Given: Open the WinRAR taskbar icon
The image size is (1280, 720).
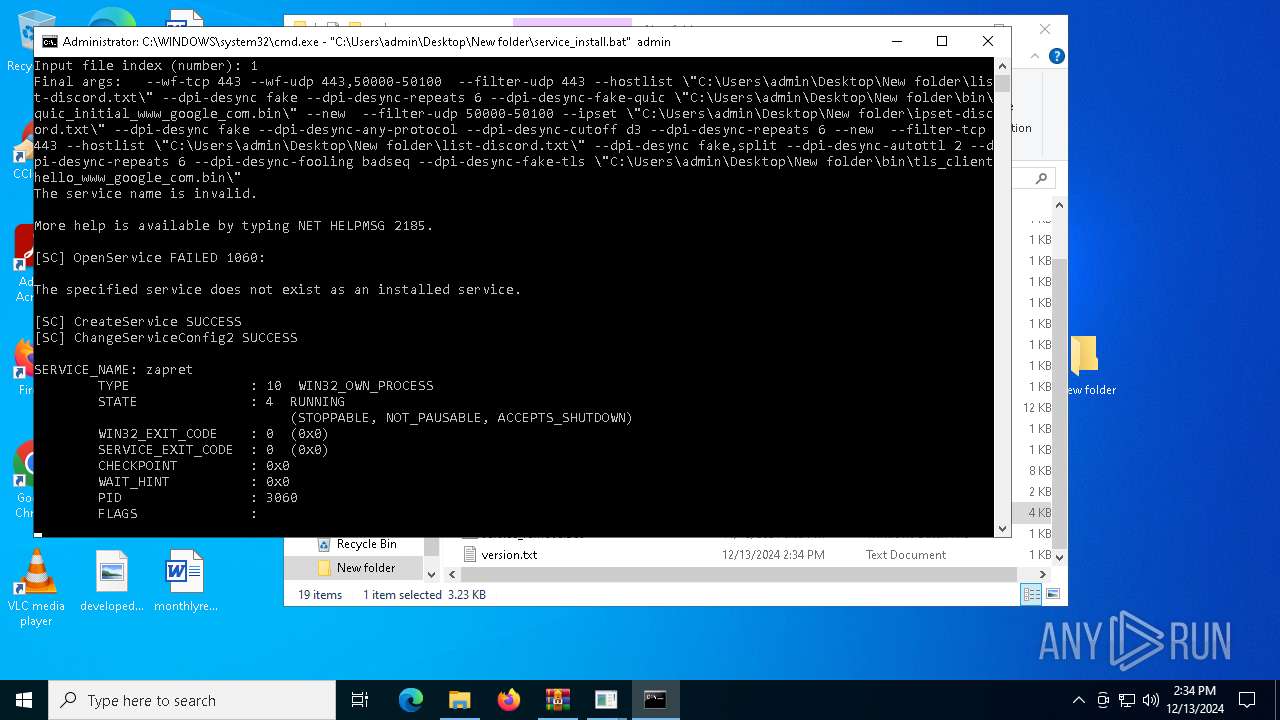Looking at the screenshot, I should [x=557, y=700].
